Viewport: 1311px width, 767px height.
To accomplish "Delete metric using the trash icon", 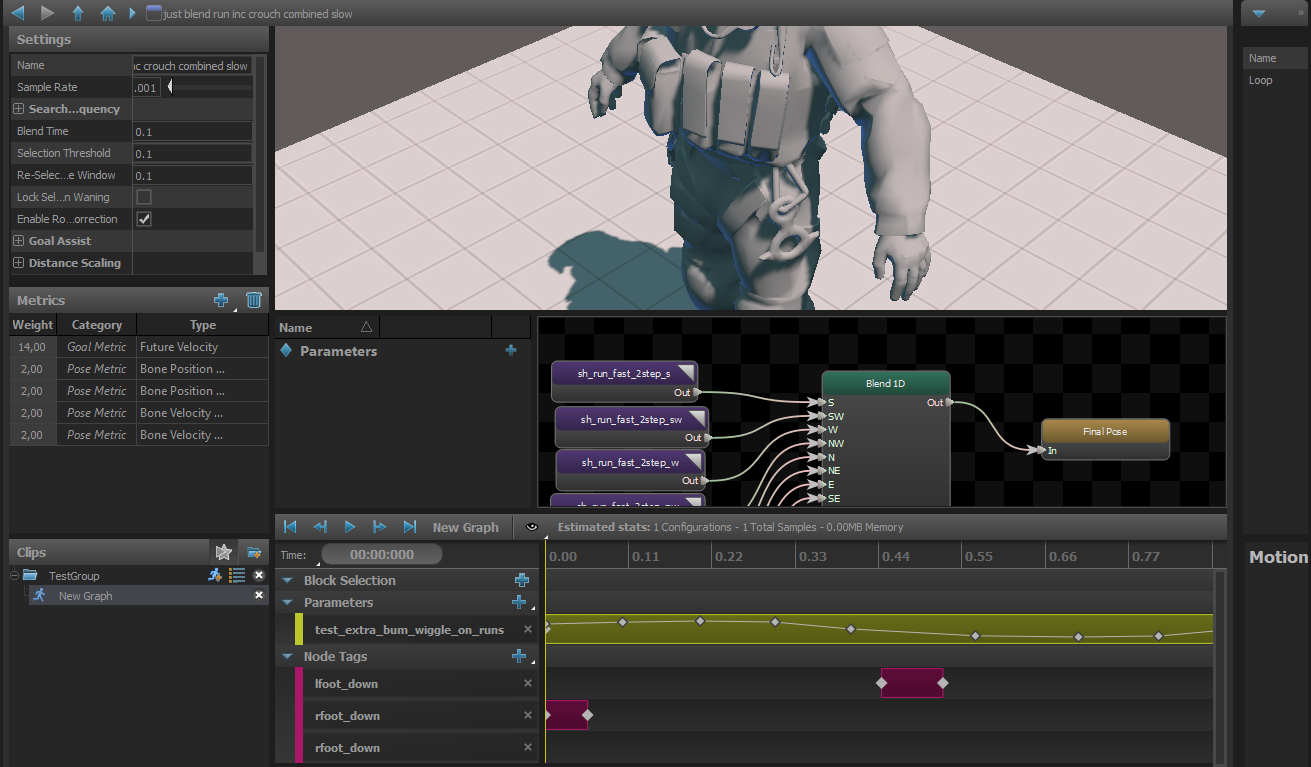I will [254, 300].
